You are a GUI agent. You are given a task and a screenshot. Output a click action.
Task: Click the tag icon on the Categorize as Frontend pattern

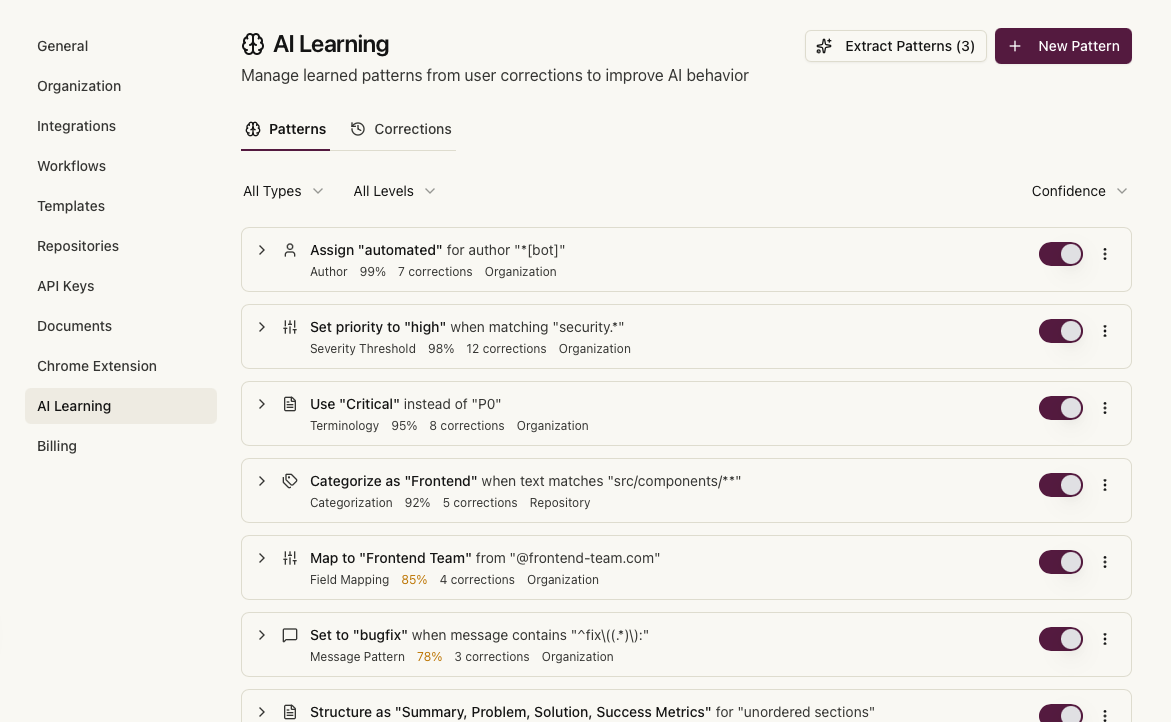coord(290,480)
